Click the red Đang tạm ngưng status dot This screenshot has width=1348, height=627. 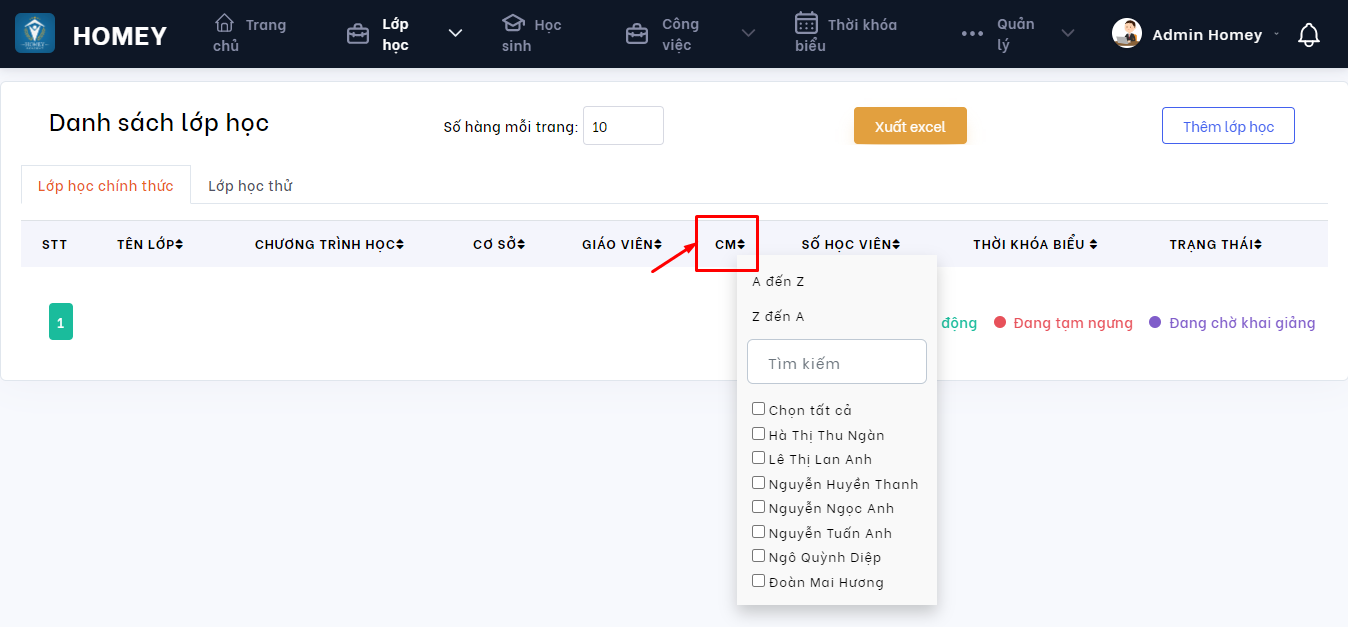click(x=999, y=323)
